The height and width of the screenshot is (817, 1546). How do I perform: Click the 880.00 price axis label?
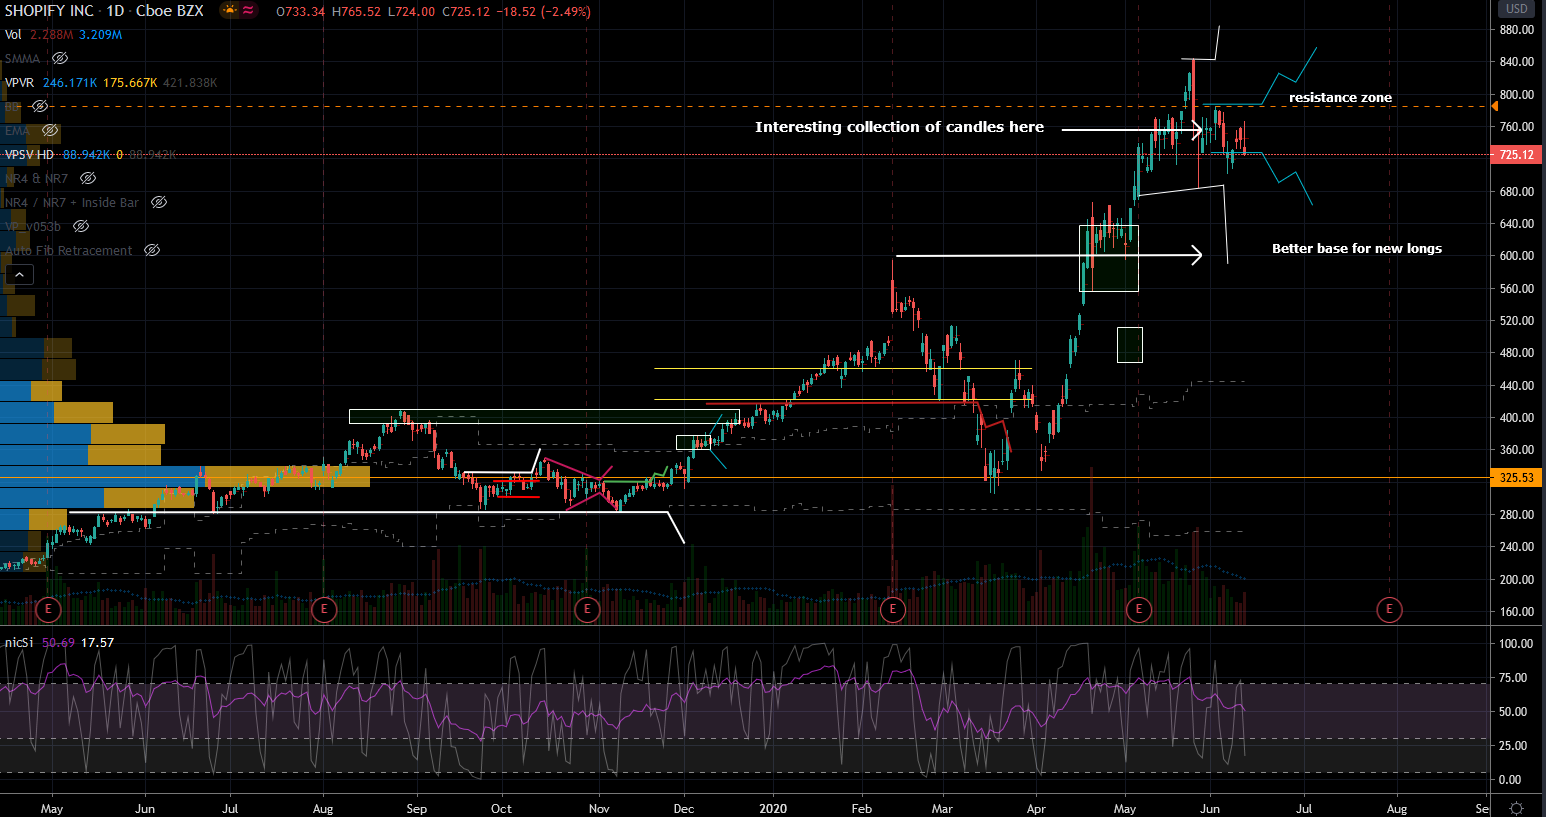1517,30
